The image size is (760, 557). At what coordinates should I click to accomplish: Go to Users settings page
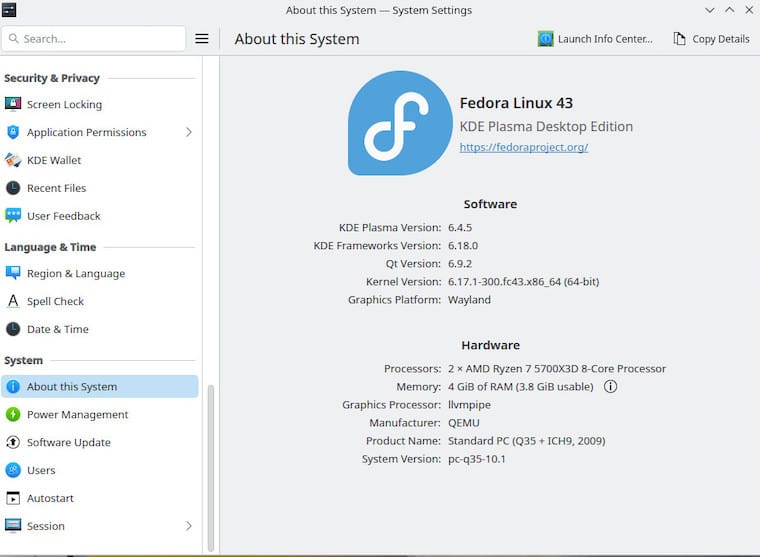(99, 470)
